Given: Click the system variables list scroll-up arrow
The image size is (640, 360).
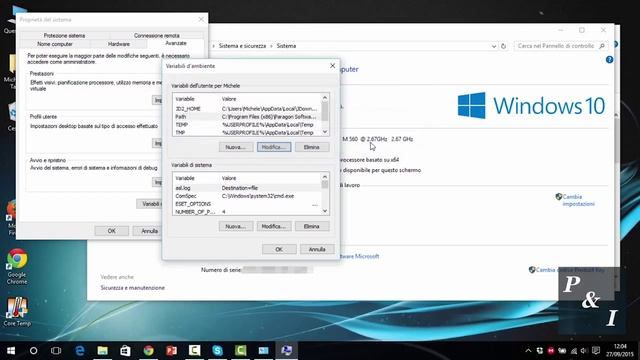Looking at the screenshot, I should coord(325,177).
